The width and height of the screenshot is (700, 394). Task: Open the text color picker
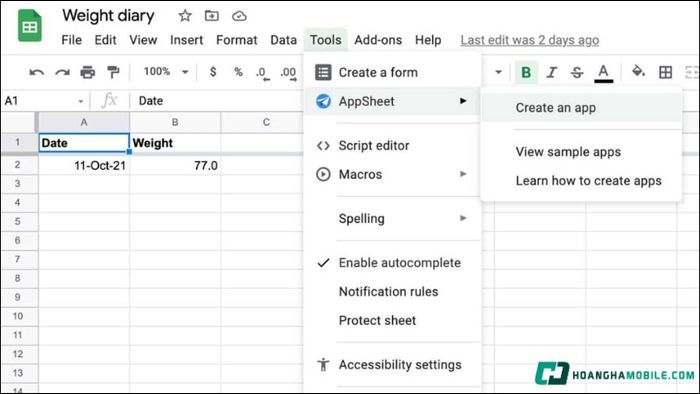pos(603,73)
